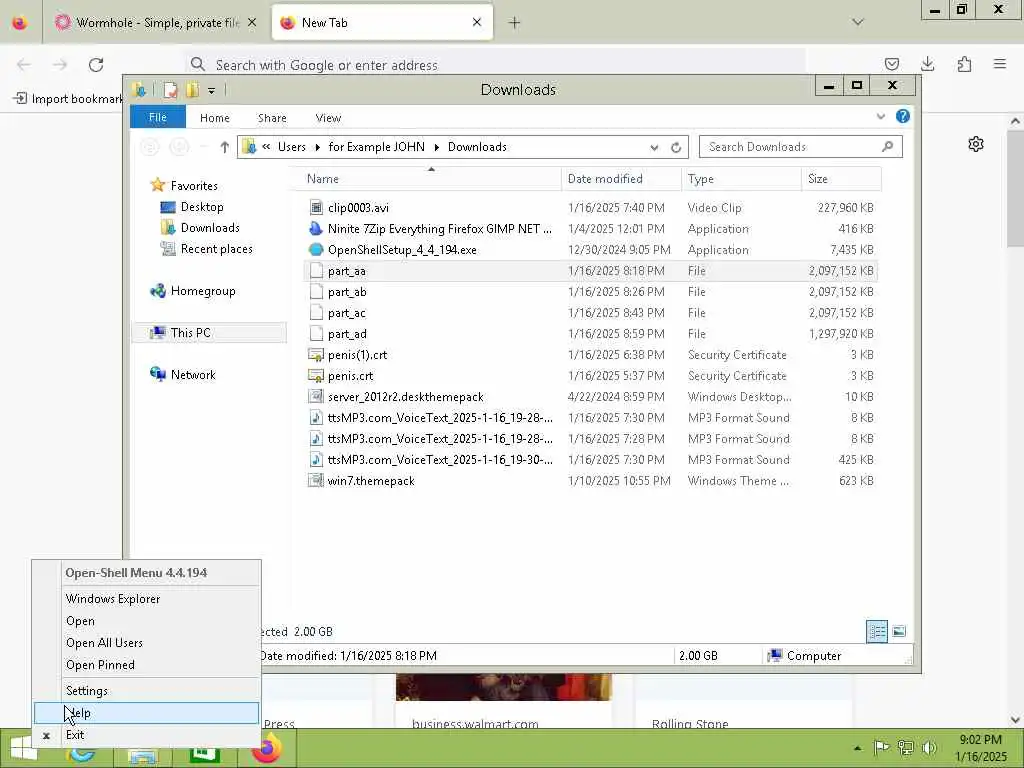Screen dimensions: 1024x768
Task: Click the Explorer Help question mark icon
Action: tap(903, 116)
